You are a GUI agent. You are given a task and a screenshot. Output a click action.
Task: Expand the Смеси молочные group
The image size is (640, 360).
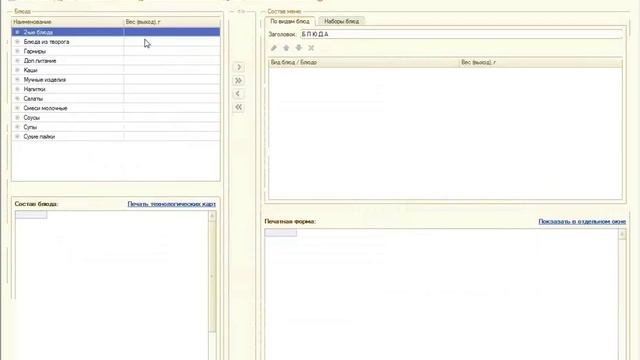(x=17, y=108)
